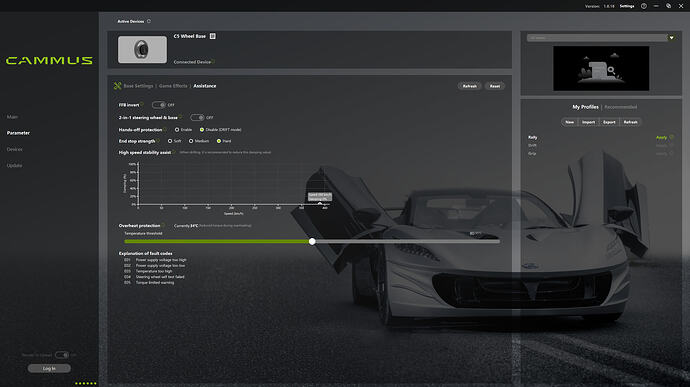This screenshot has width=690, height=387.
Task: Click info icon next to Overheat protection
Action: (163, 225)
